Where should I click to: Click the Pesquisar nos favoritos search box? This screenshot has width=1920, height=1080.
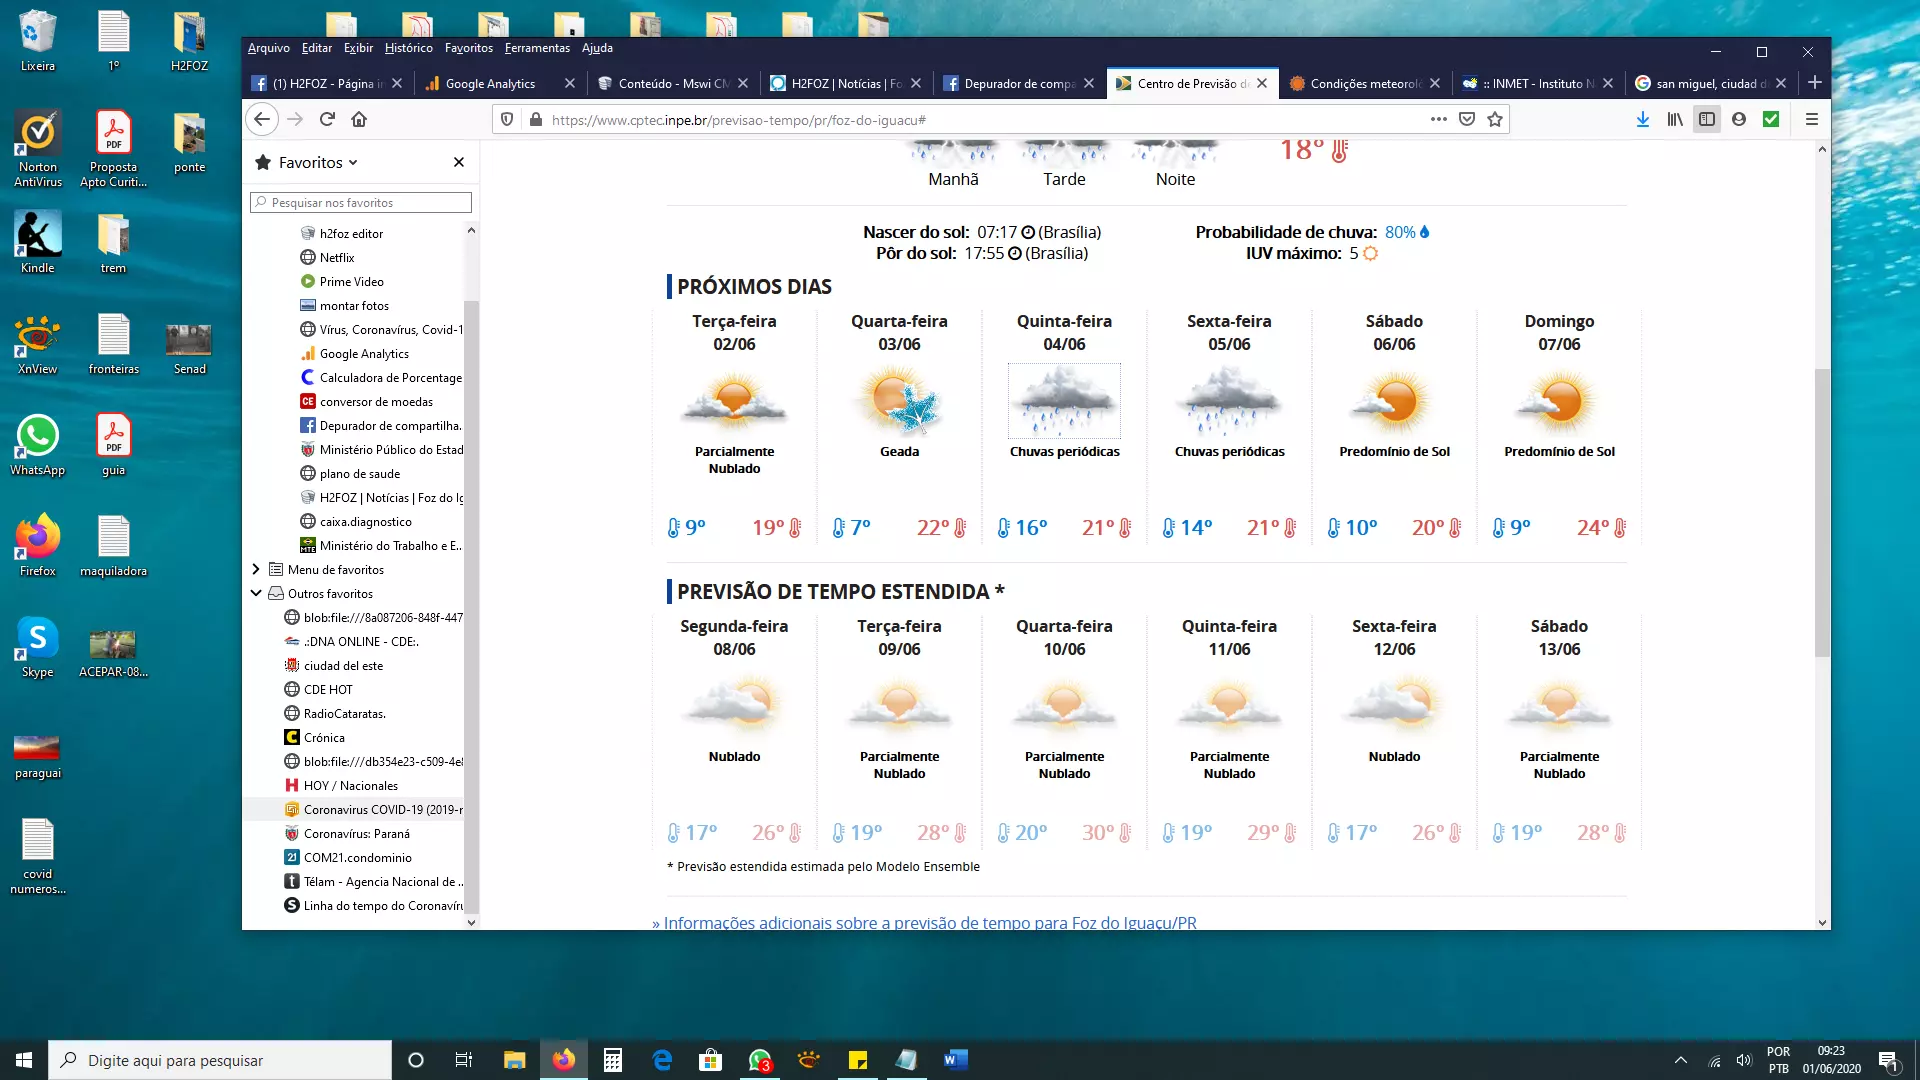pyautogui.click(x=361, y=202)
